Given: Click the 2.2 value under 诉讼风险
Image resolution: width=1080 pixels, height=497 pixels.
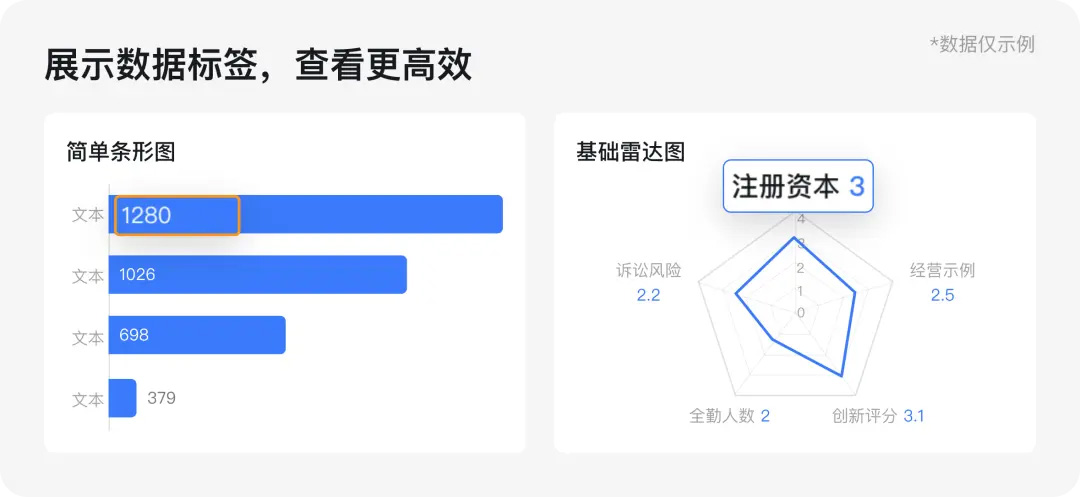Looking at the screenshot, I should (648, 296).
